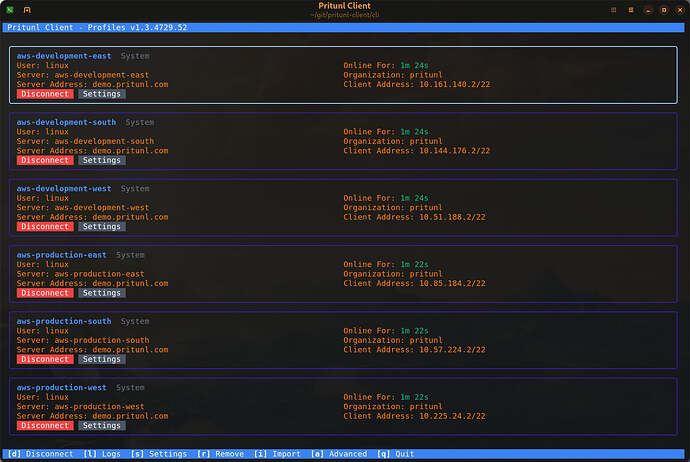Click the aws-development-west profile title
The width and height of the screenshot is (690, 462).
[x=64, y=189]
